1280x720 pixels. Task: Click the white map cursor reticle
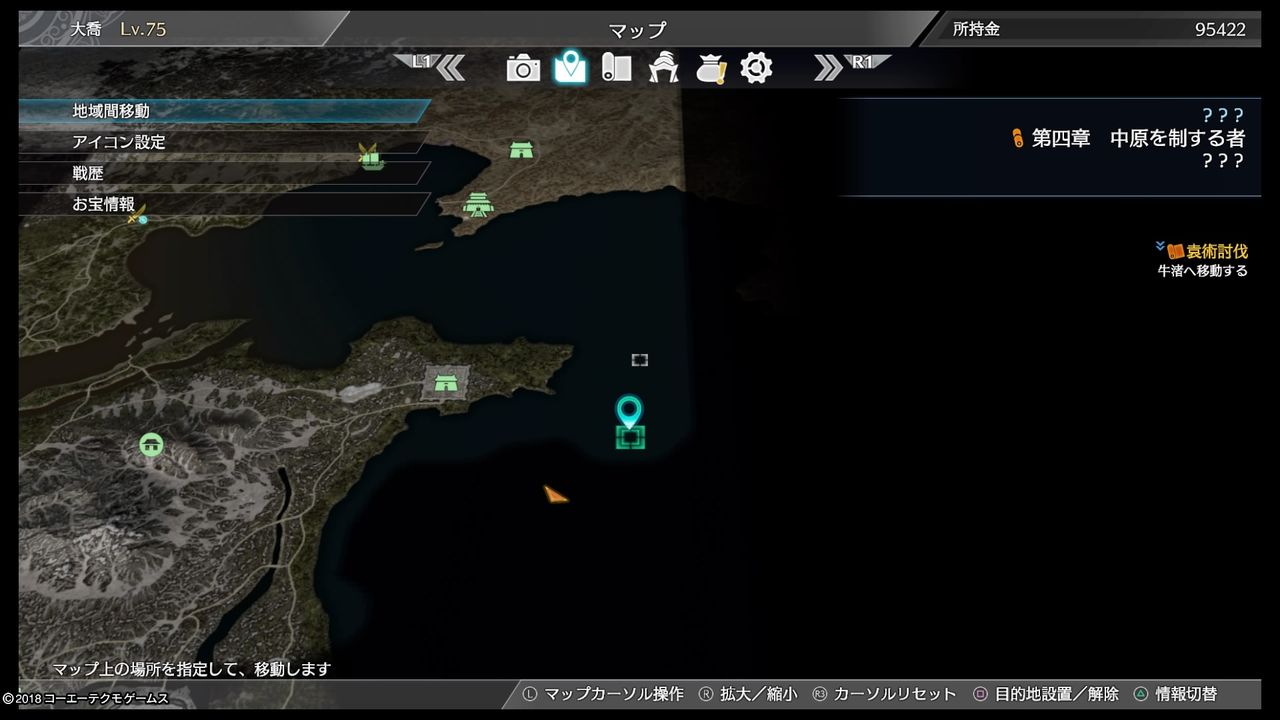pyautogui.click(x=640, y=360)
